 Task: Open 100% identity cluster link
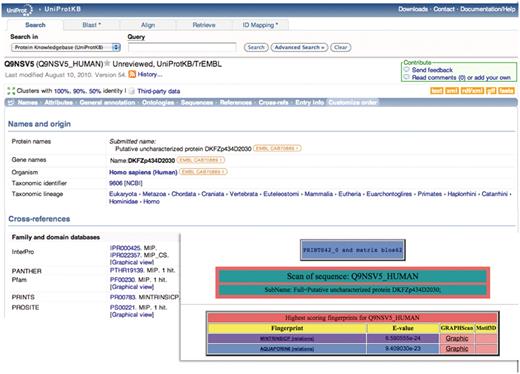click(62, 91)
